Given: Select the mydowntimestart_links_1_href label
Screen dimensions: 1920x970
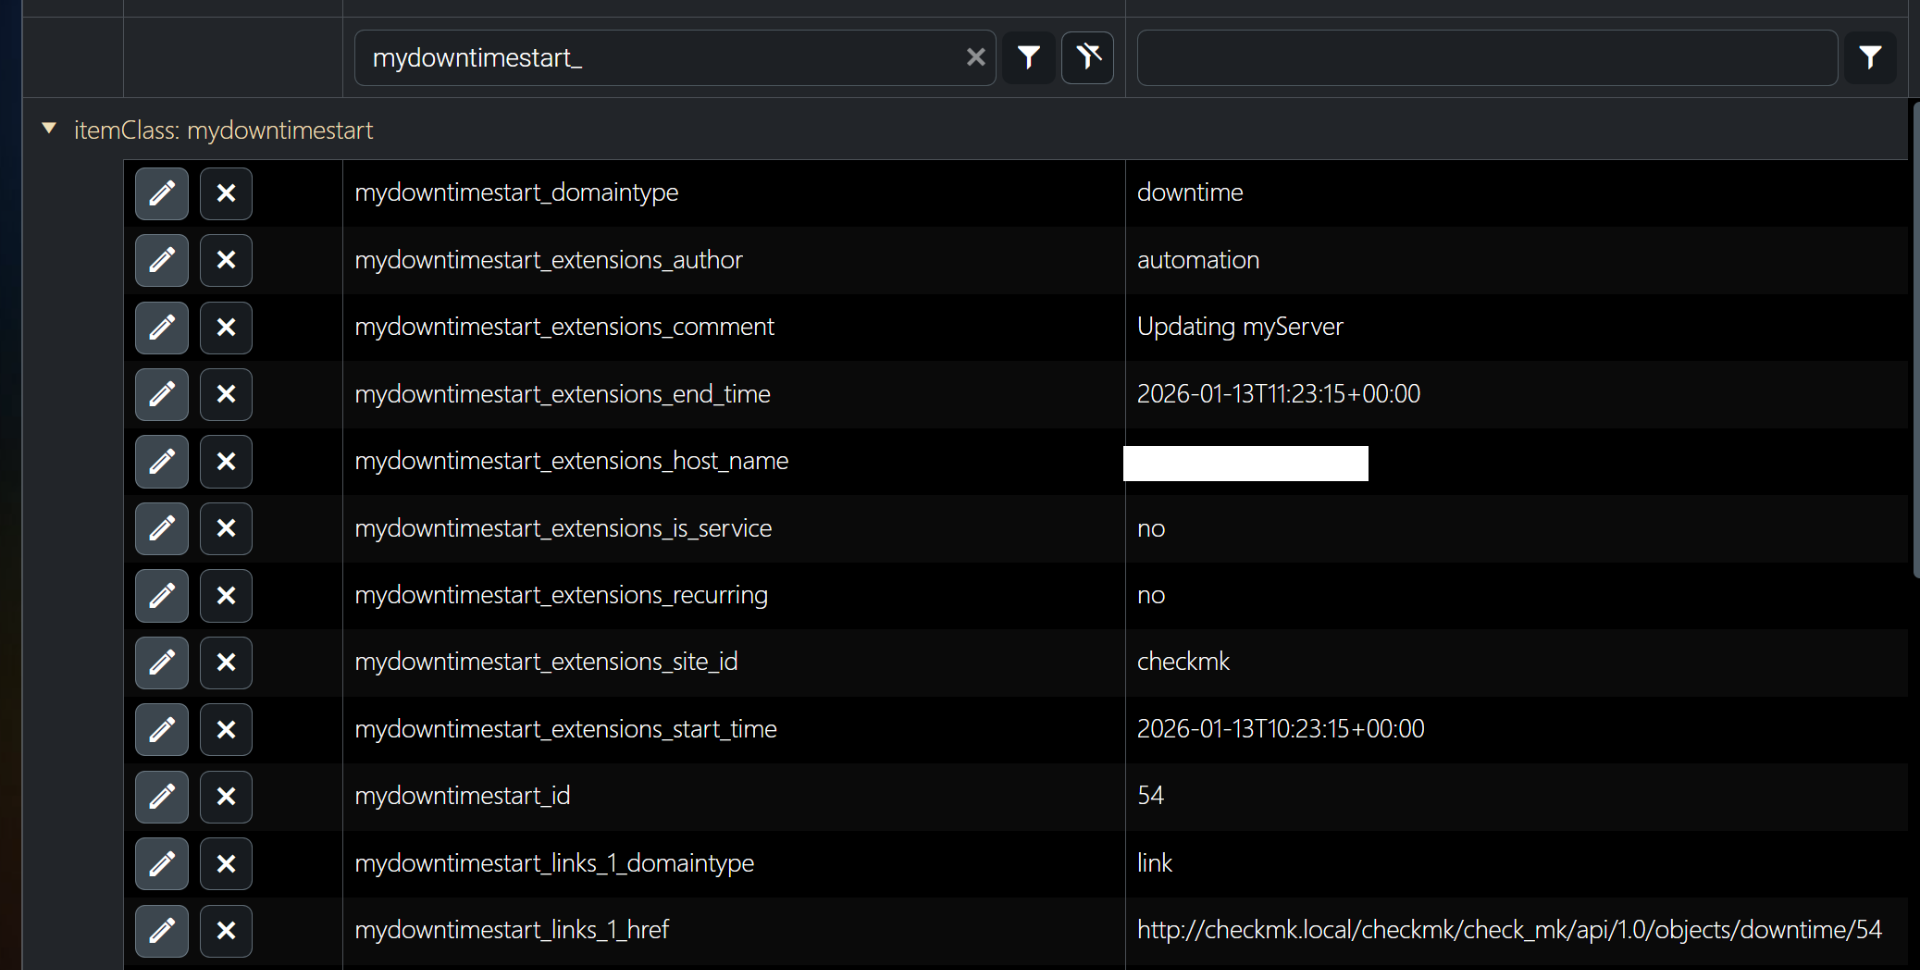Looking at the screenshot, I should (x=511, y=930).
